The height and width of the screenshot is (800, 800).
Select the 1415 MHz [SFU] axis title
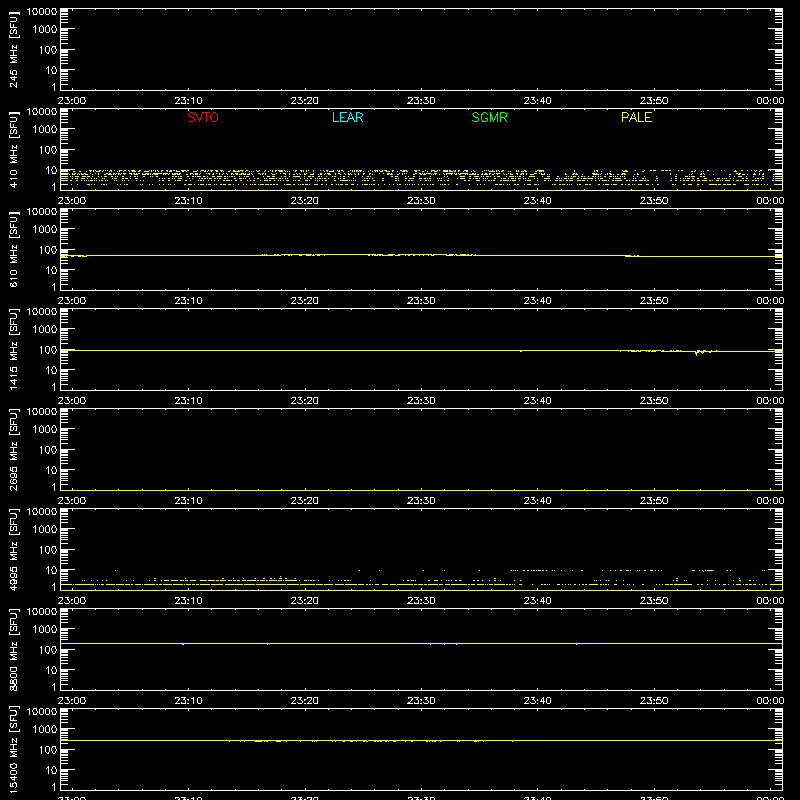(x=14, y=349)
